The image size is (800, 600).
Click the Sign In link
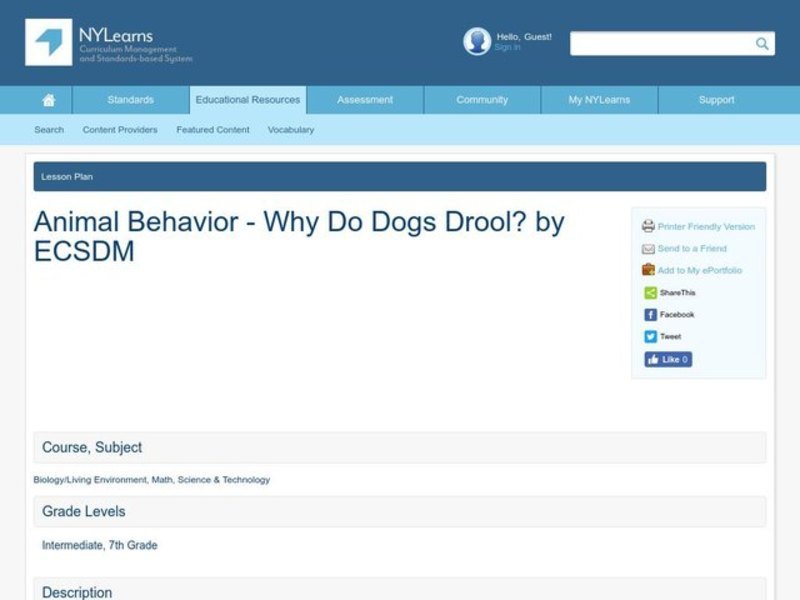tap(508, 47)
